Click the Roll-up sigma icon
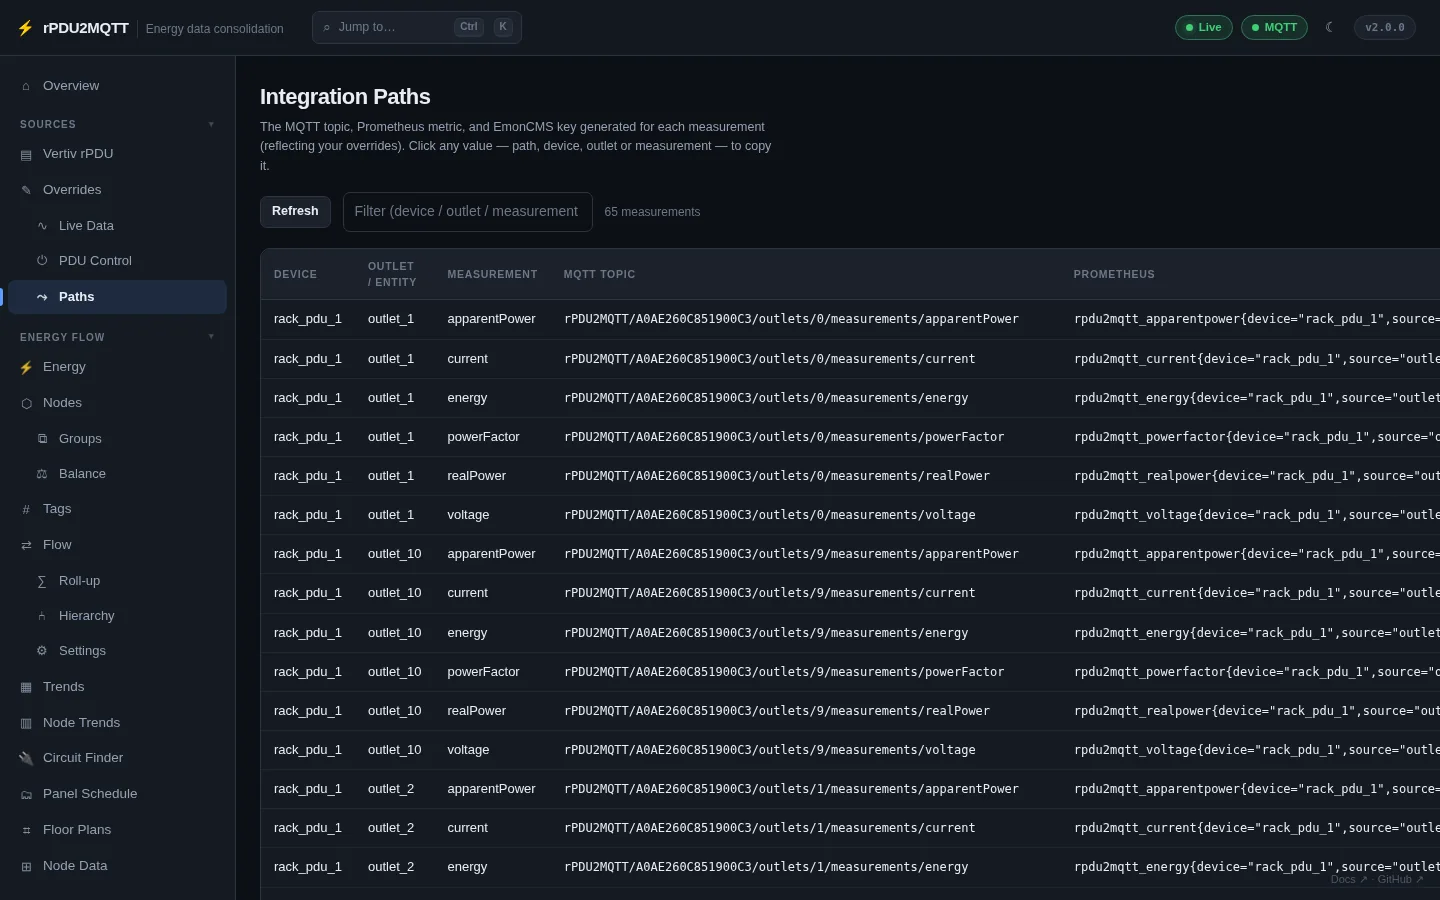The width and height of the screenshot is (1440, 900). [x=42, y=581]
